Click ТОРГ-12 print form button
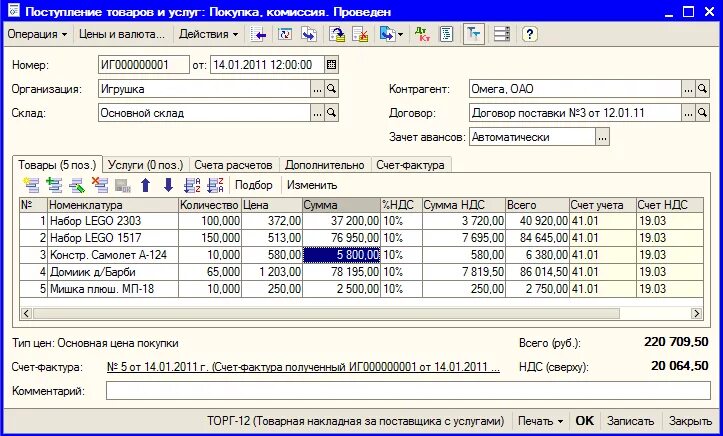723x436 pixels. click(x=356, y=421)
